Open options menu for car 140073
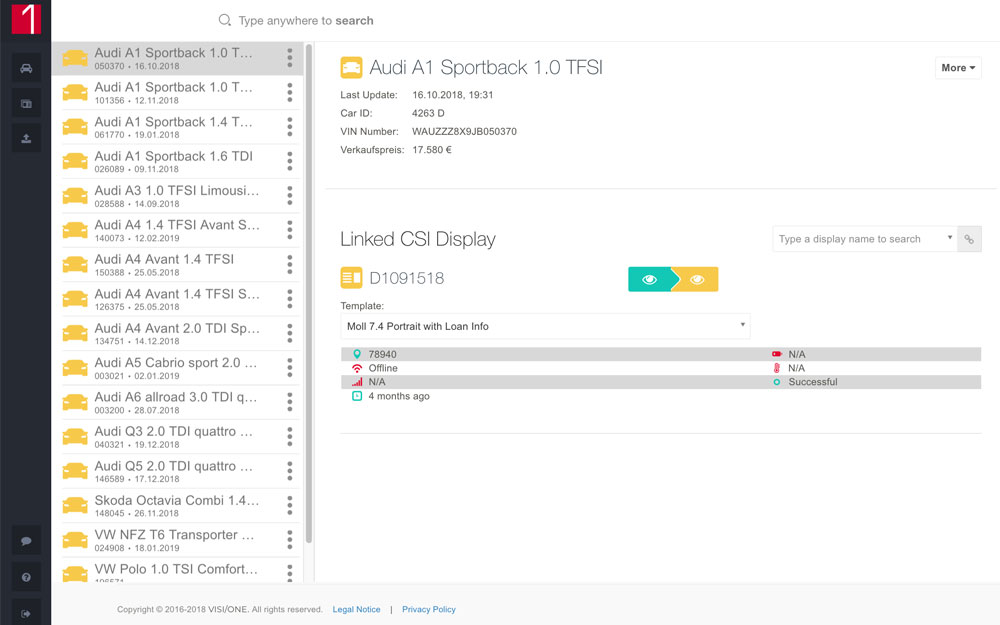 (x=290, y=230)
